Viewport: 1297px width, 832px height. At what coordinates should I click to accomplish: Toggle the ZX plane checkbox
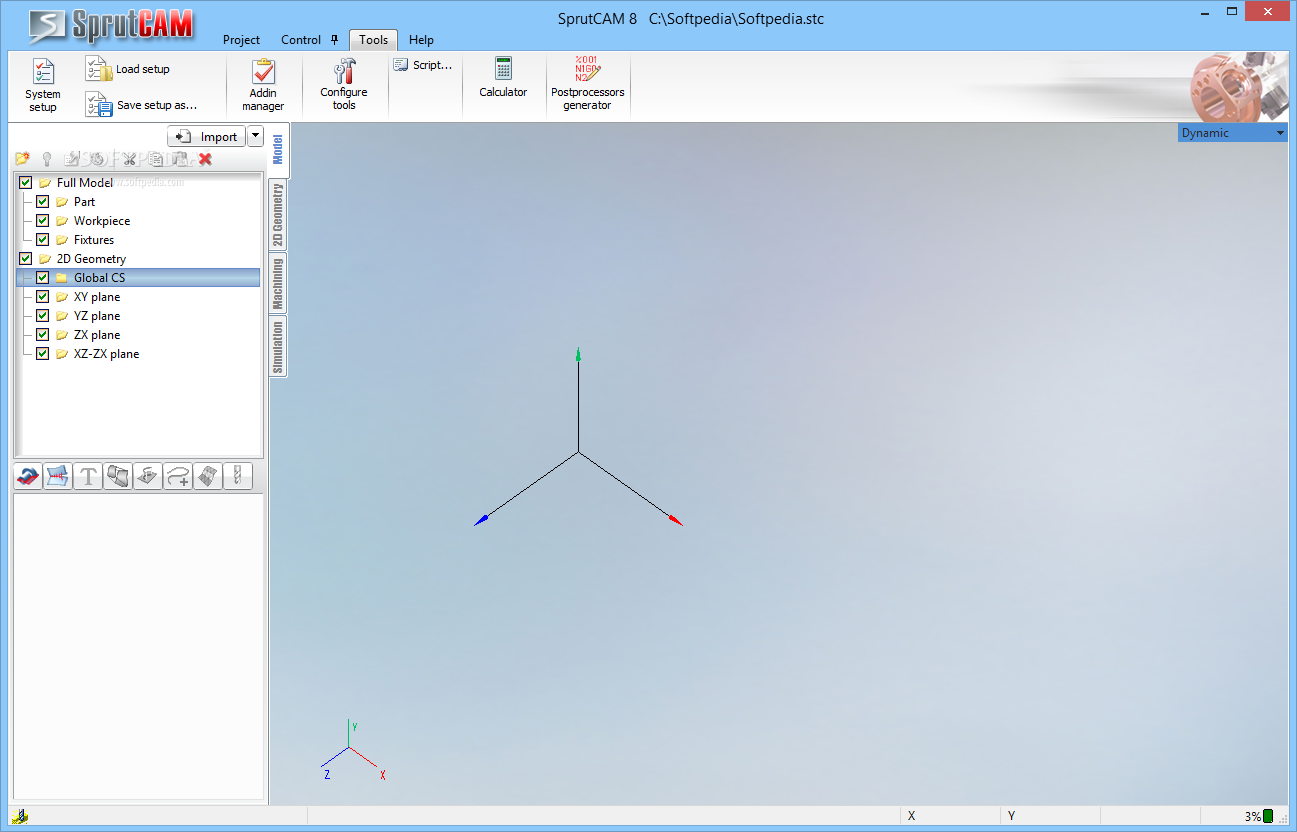click(42, 335)
